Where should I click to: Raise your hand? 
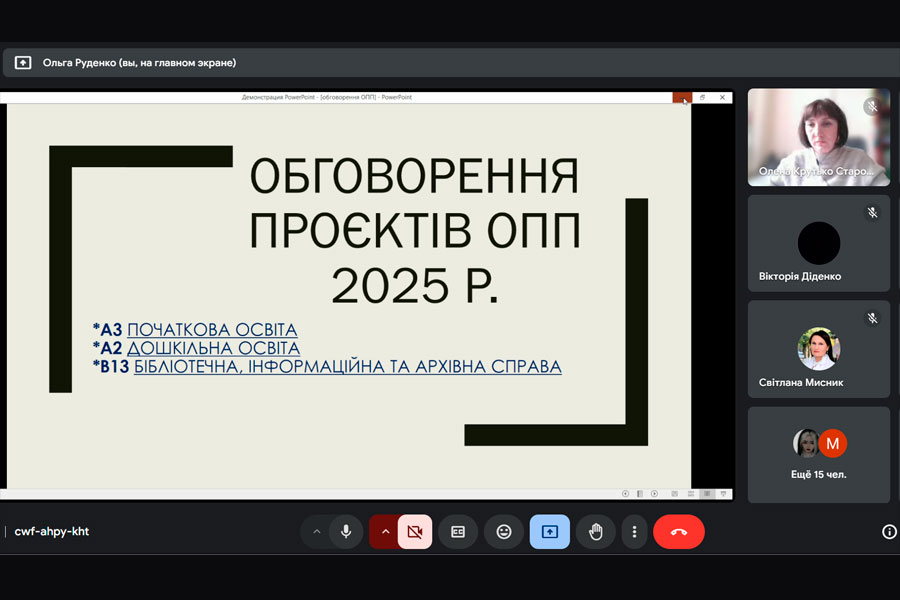coord(596,532)
